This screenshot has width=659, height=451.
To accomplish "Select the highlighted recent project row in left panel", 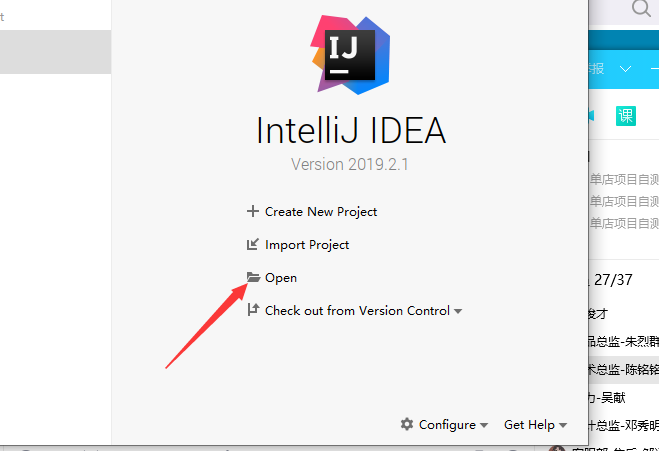I will [55, 52].
